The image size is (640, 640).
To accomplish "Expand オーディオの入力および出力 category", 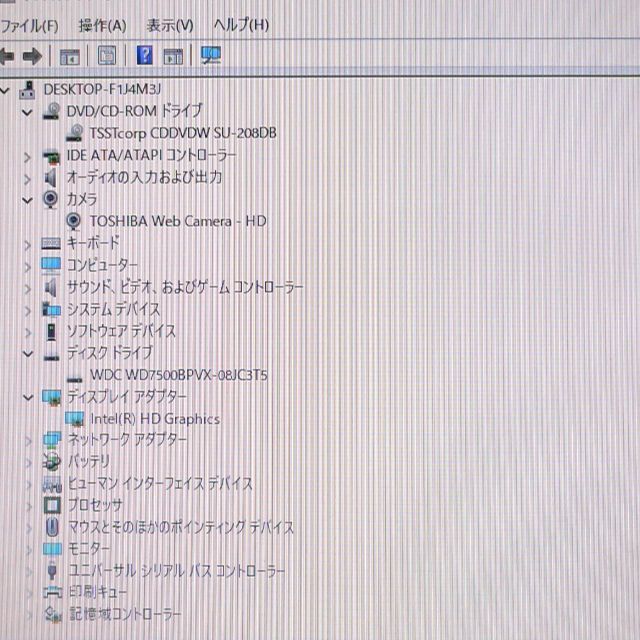I will [x=27, y=179].
